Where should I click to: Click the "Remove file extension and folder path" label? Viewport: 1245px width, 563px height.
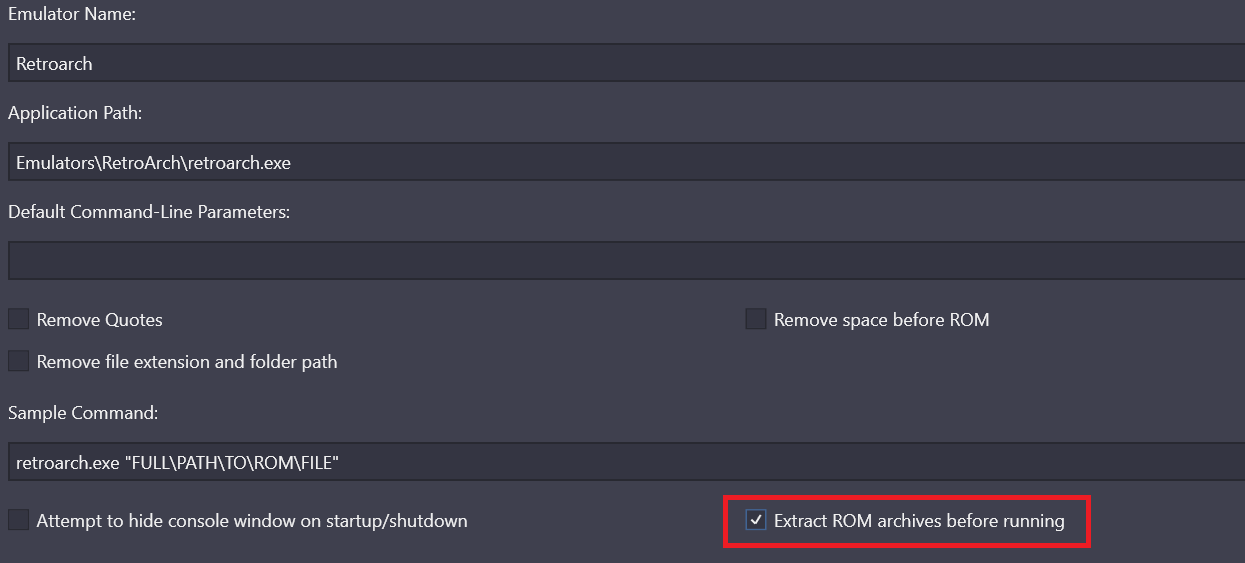(x=187, y=362)
